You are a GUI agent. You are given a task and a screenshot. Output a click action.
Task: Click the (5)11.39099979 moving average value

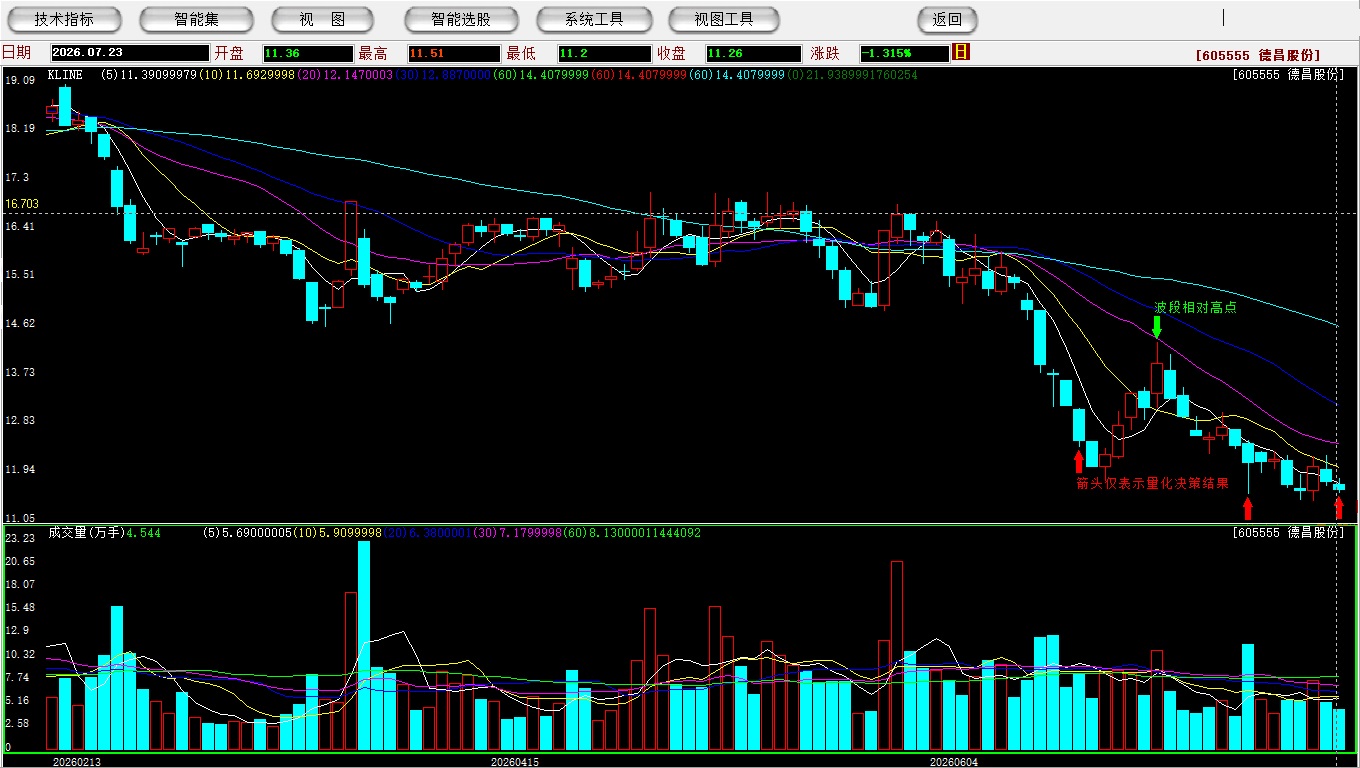click(150, 75)
